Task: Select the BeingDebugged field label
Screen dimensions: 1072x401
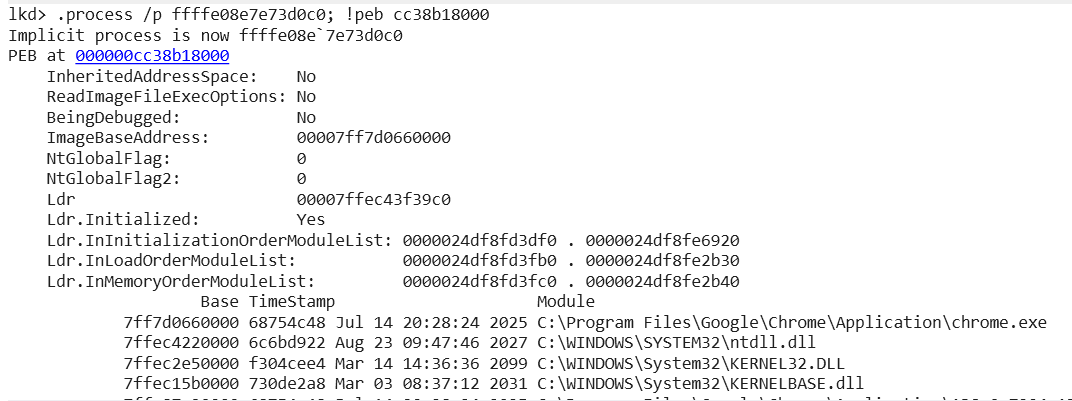Action: tap(114, 117)
